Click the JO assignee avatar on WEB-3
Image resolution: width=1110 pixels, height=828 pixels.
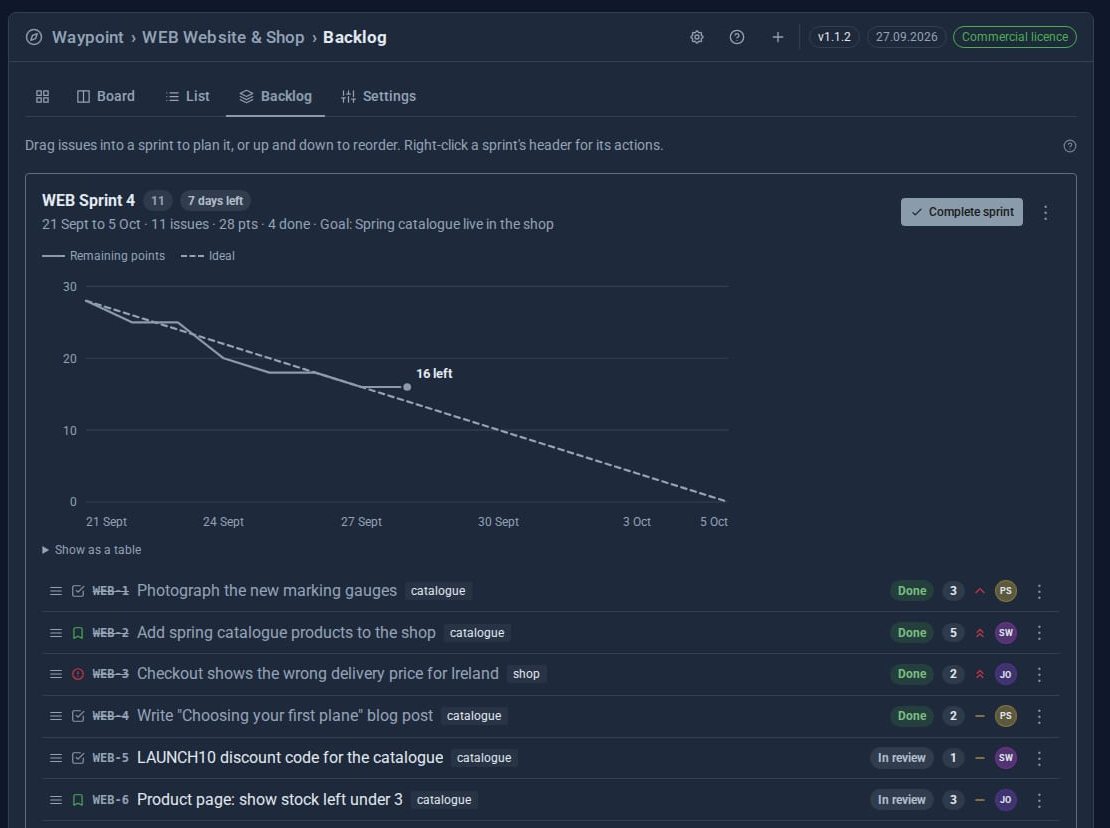pyautogui.click(x=1005, y=674)
